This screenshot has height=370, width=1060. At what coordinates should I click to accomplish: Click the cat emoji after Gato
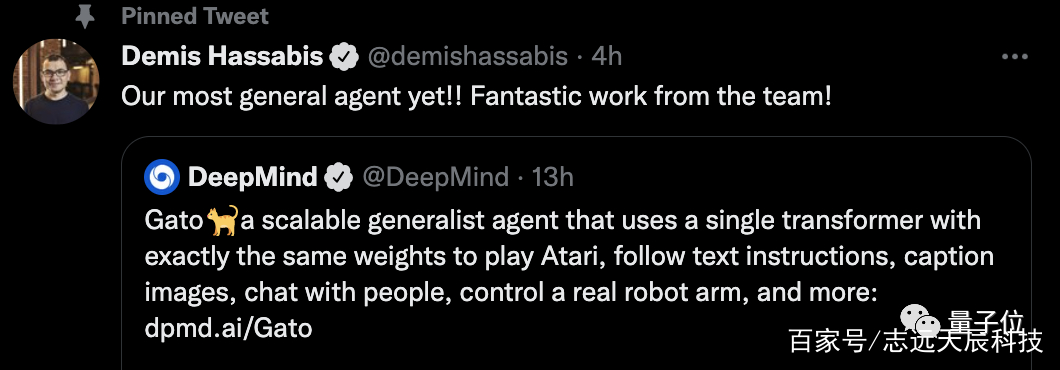(222, 221)
